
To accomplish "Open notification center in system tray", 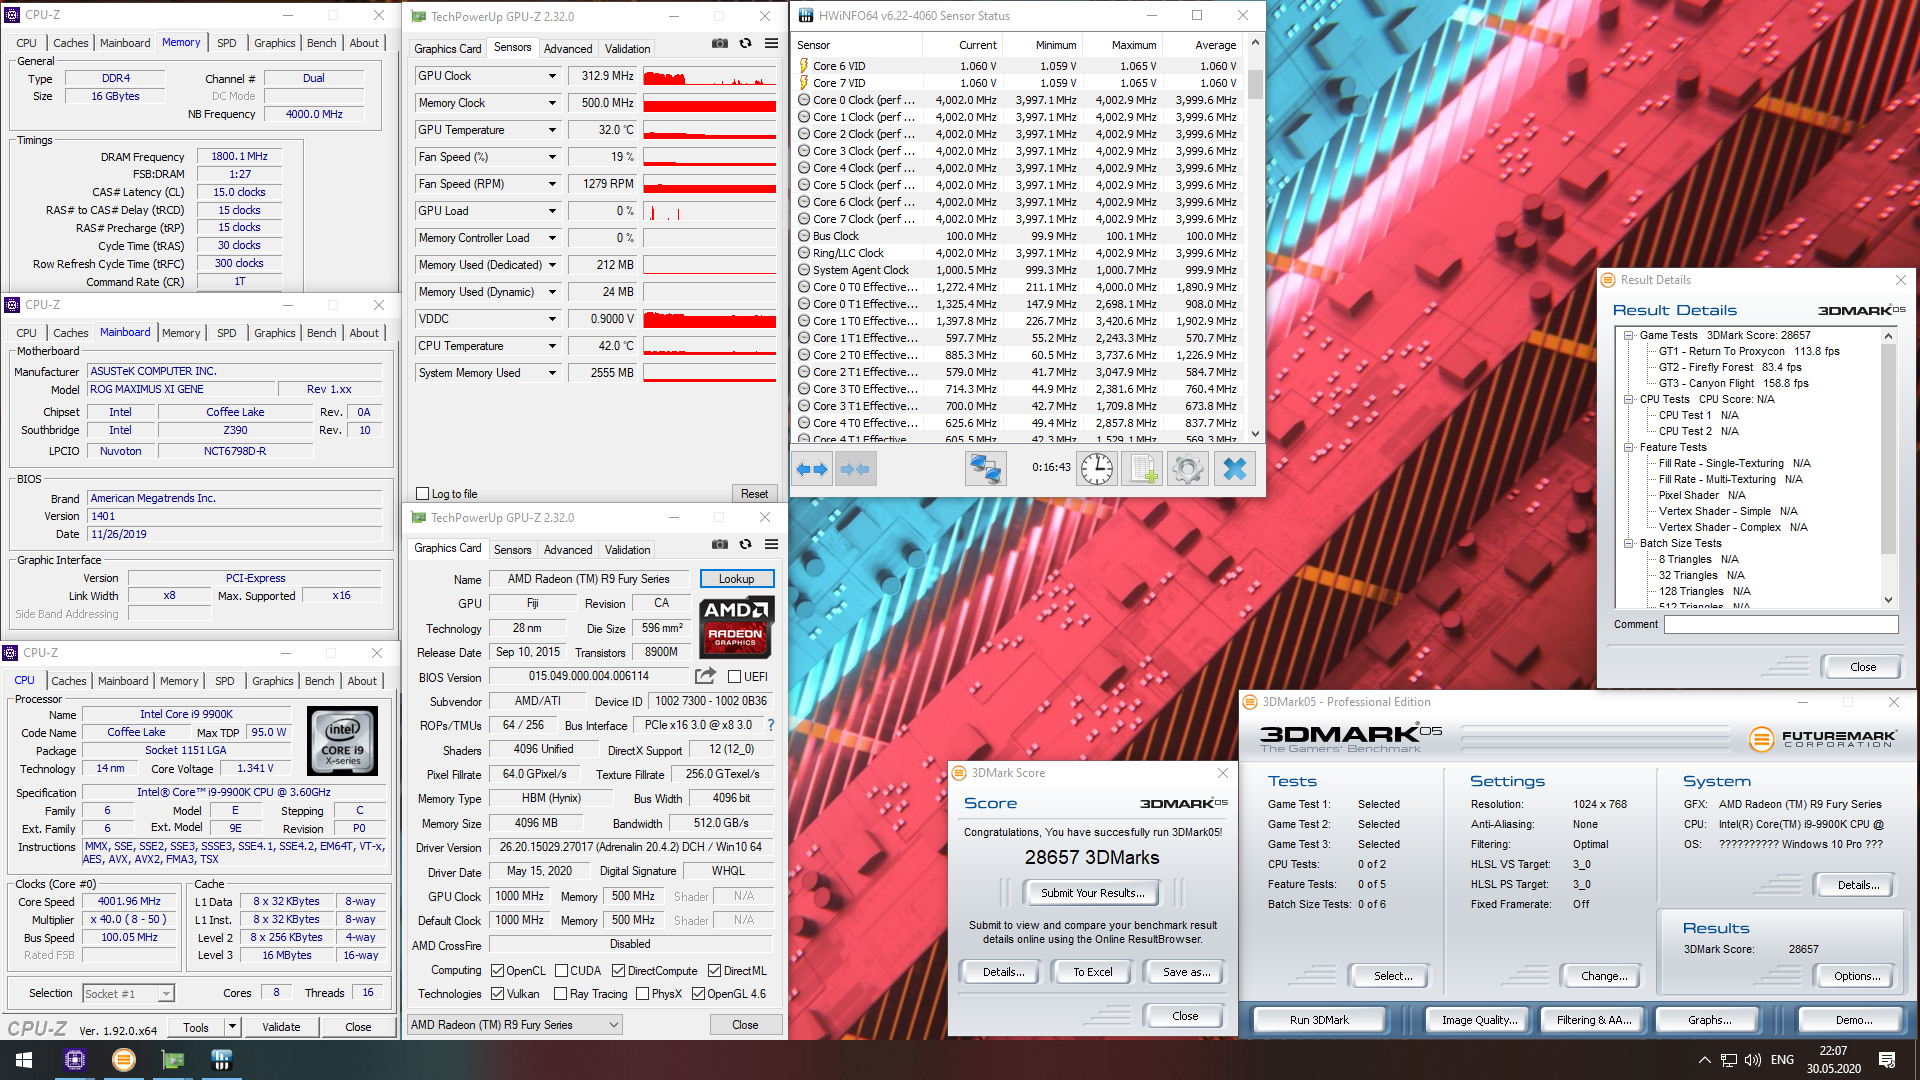I will [x=1887, y=1060].
